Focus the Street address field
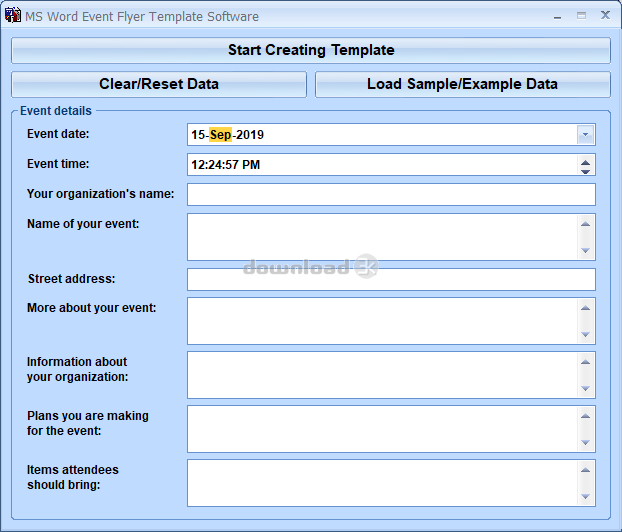Screen dimensions: 622x532 390,280
